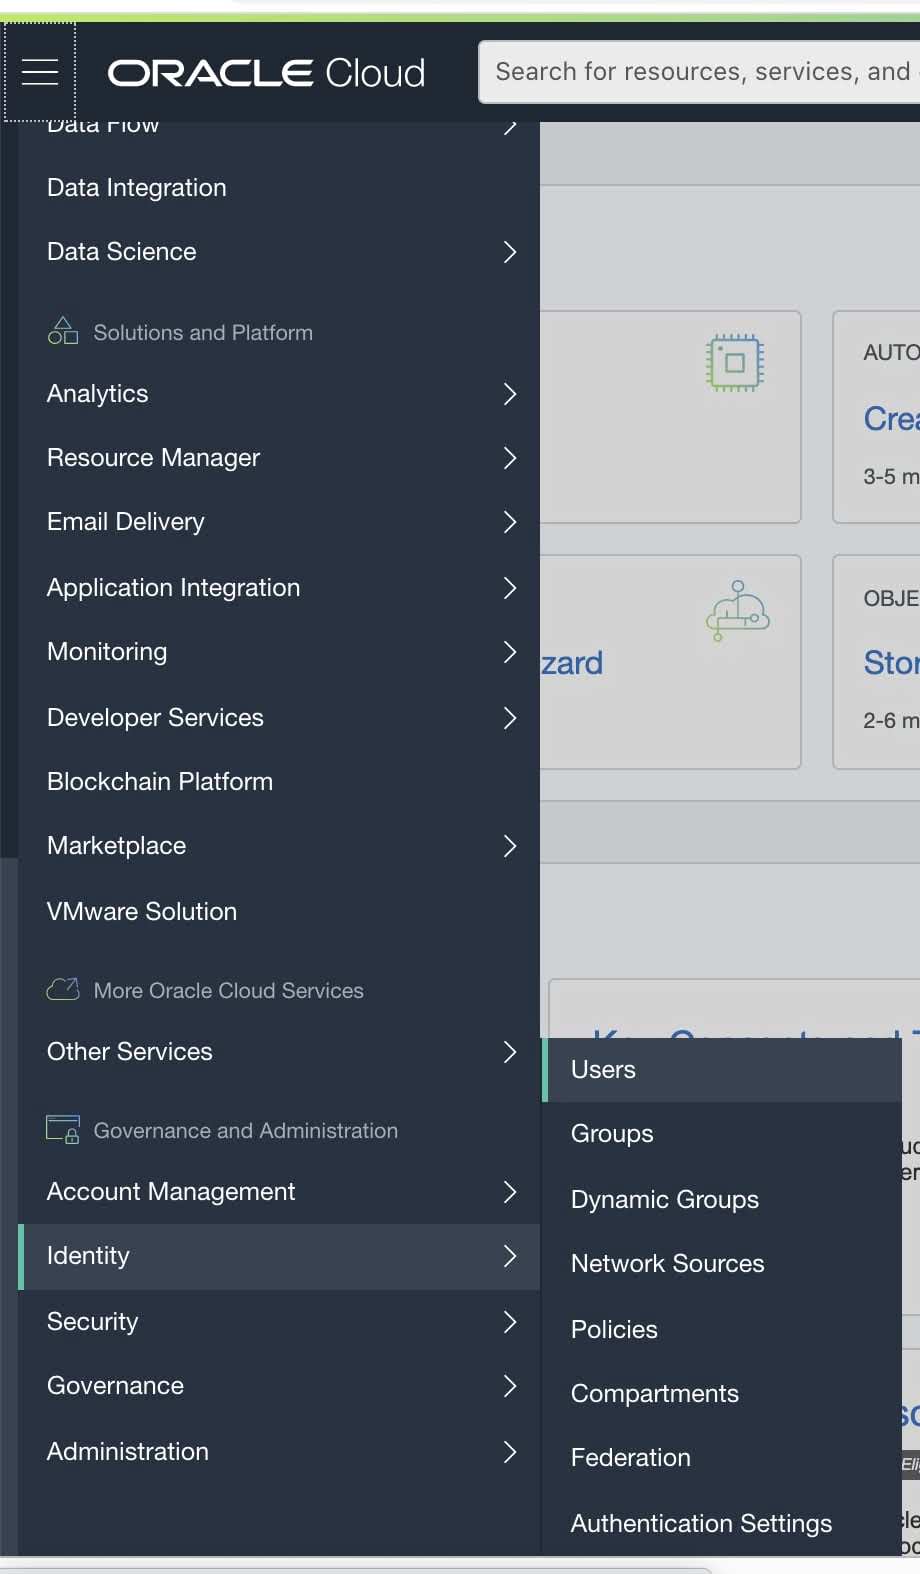This screenshot has width=920, height=1574.
Task: Expand the Administration submenu chevron
Action: (x=510, y=1452)
